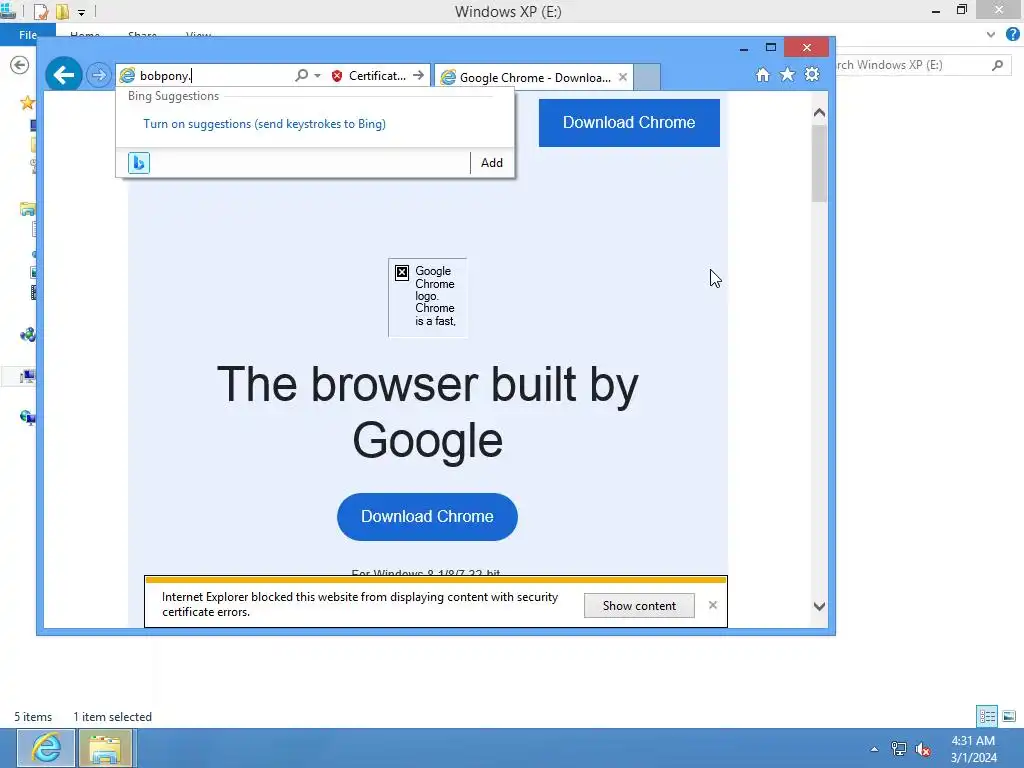Click the Go arrow in address bar
Image resolution: width=1024 pixels, height=768 pixels.
click(x=419, y=76)
